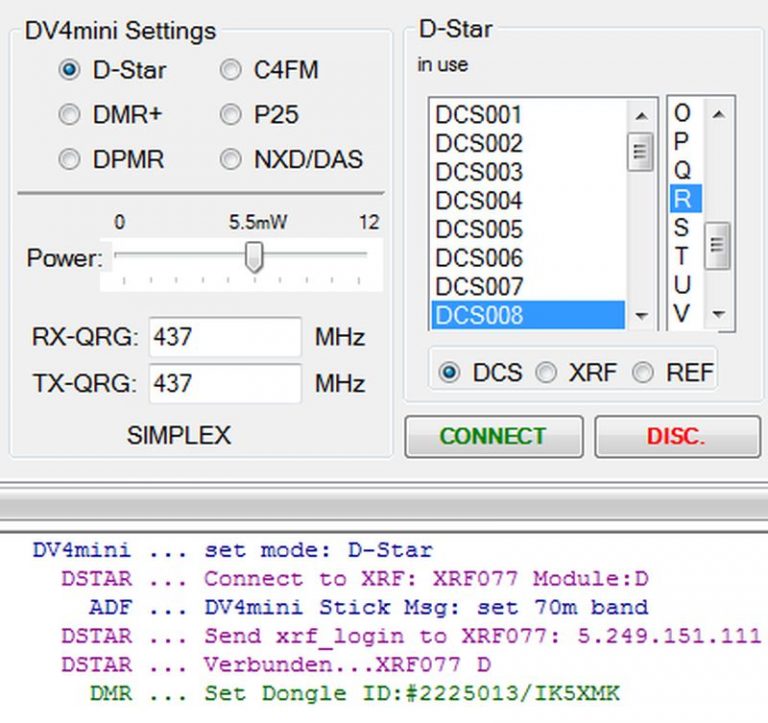
Task: Click in the TX-QRG frequency field
Action: [x=225, y=383]
